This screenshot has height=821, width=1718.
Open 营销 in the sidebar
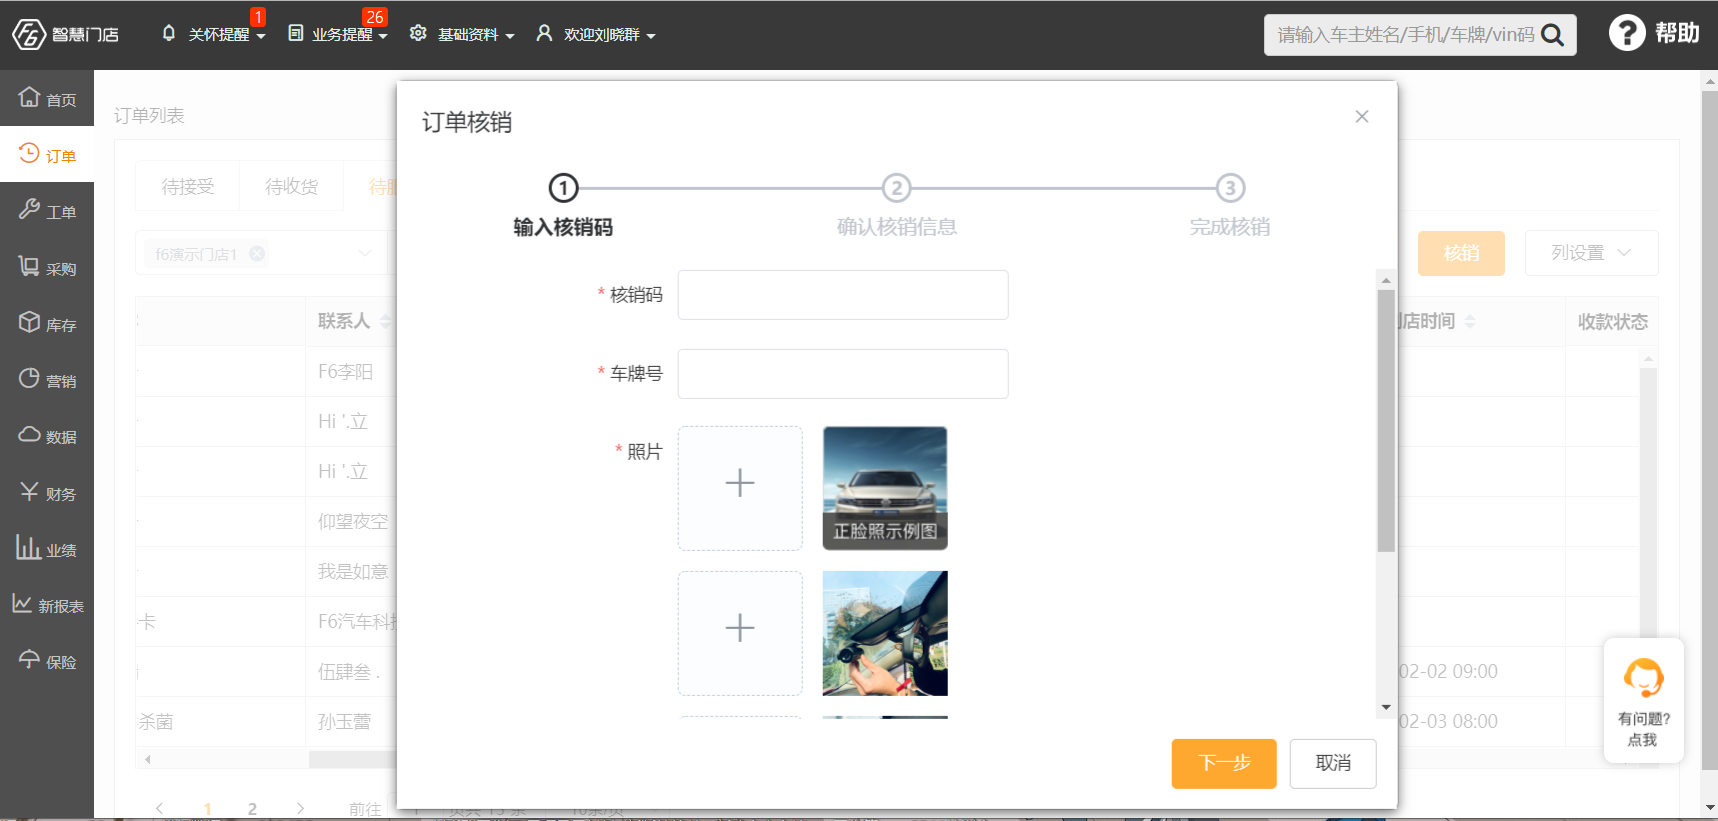(47, 379)
